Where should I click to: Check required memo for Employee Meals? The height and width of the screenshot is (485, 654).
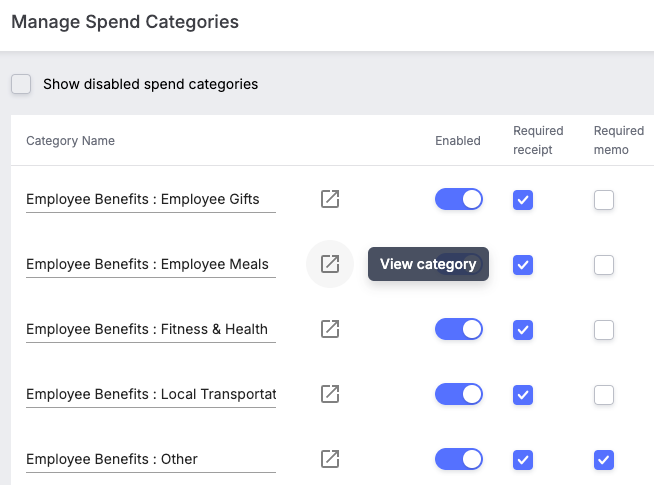604,265
